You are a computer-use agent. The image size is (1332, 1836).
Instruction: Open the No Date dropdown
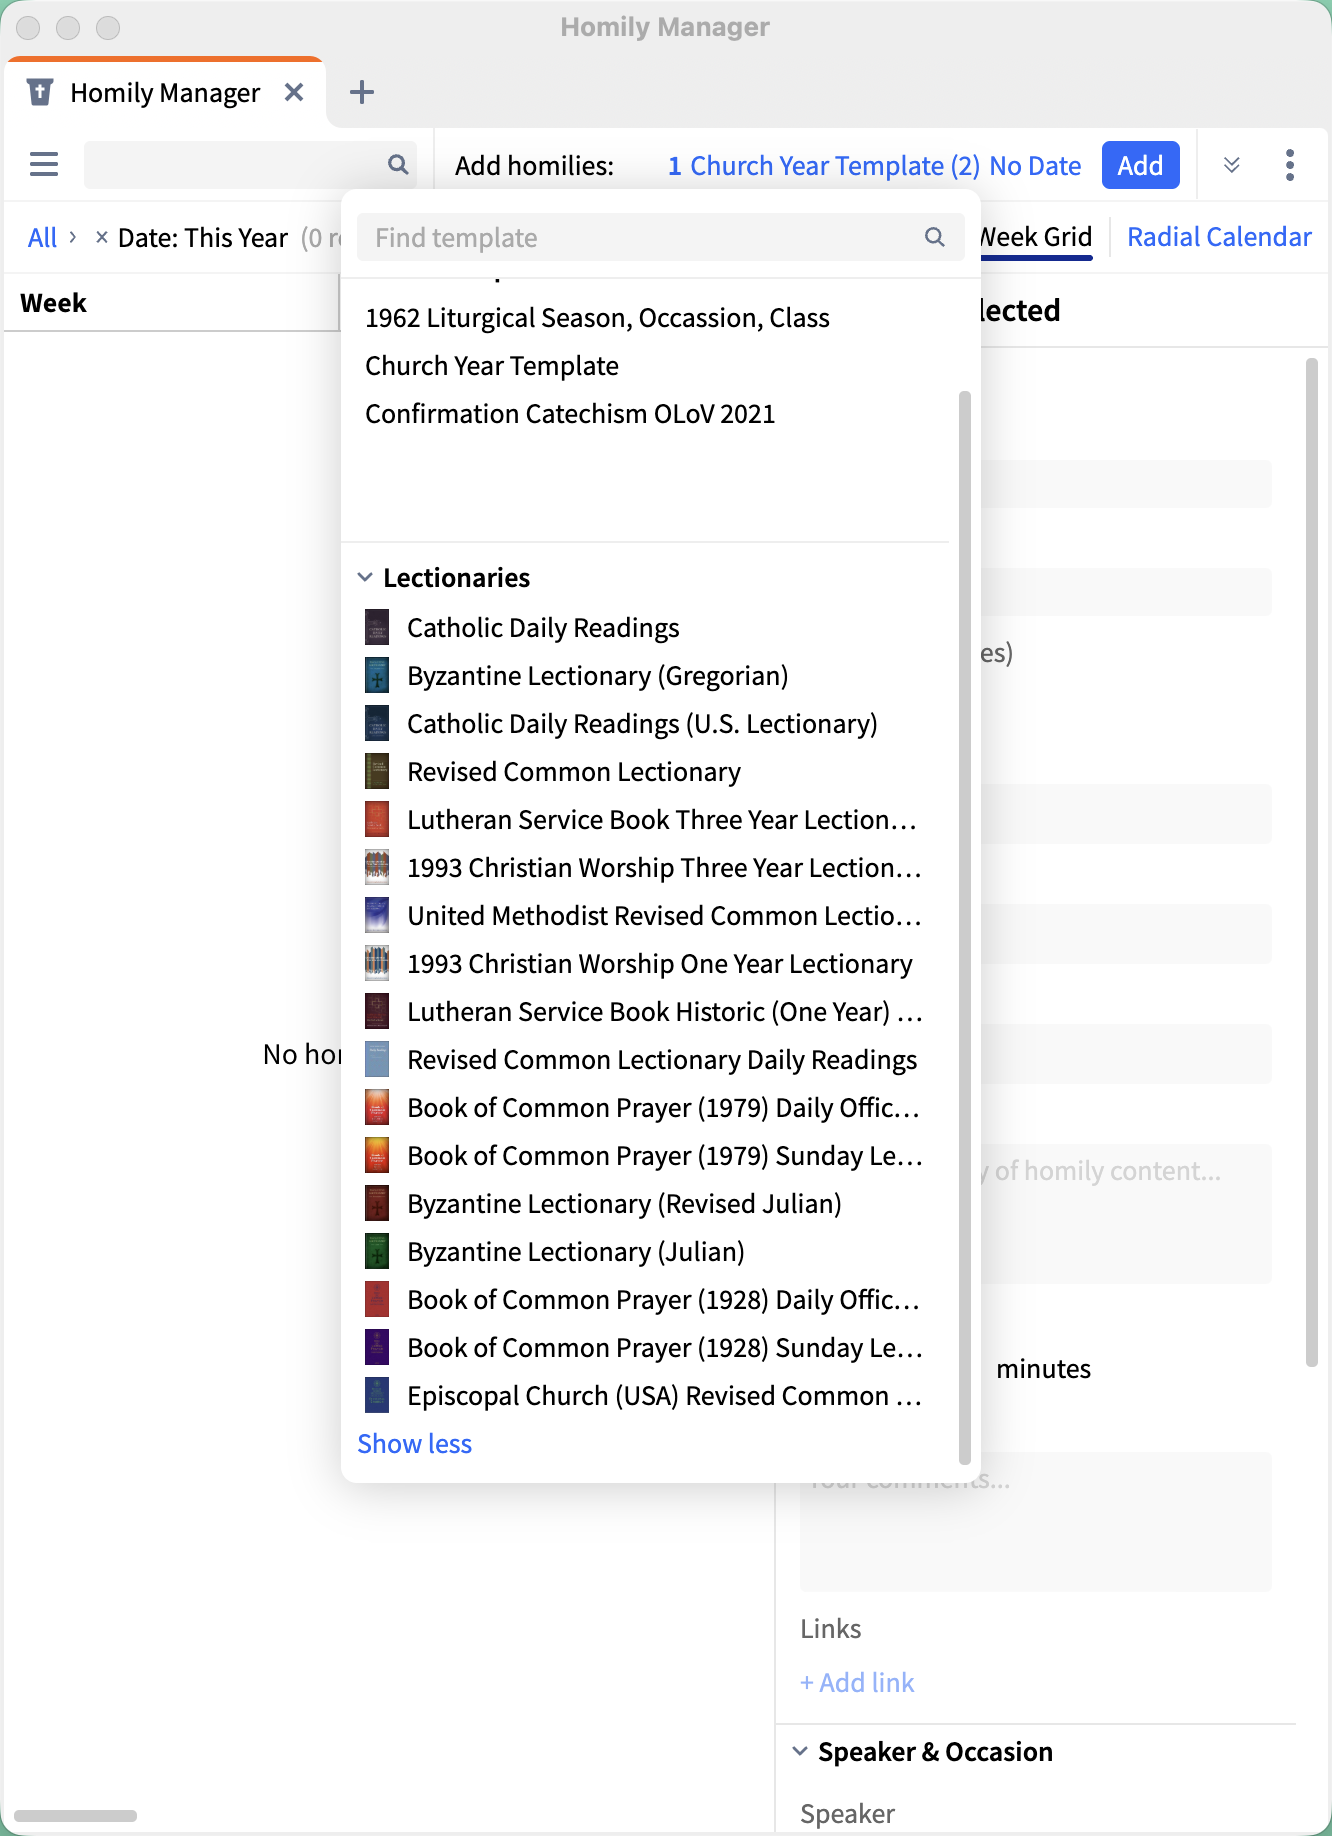1035,165
